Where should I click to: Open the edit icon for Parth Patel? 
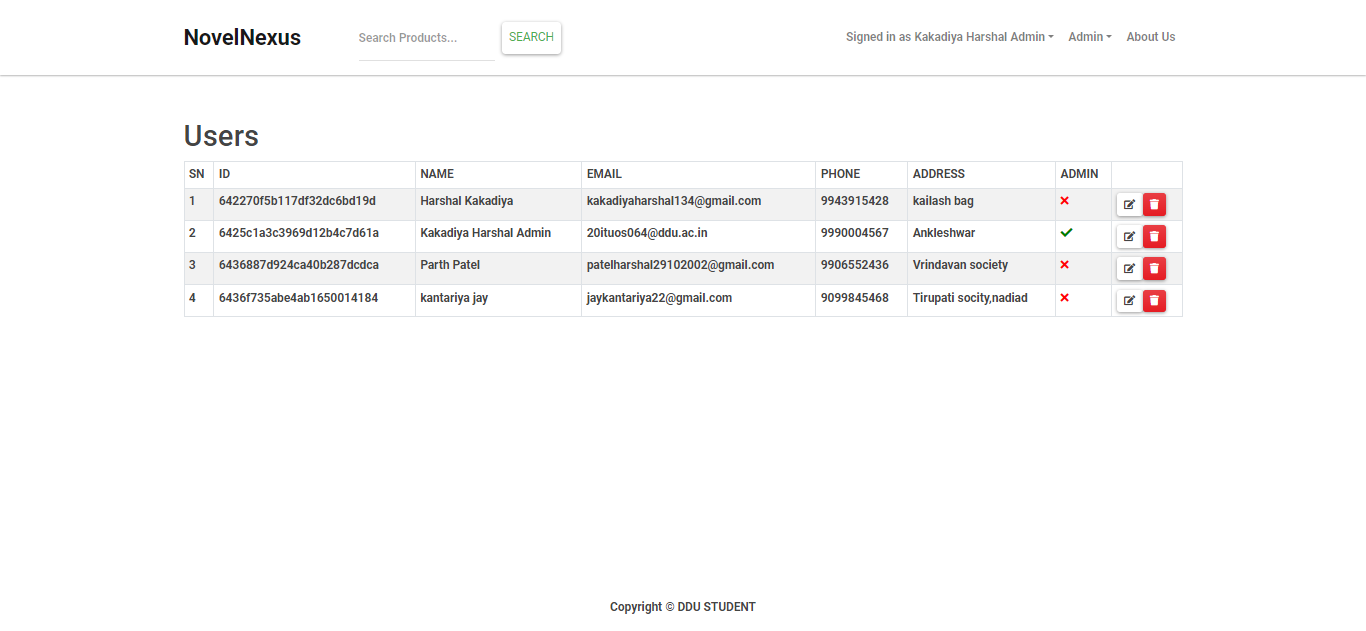click(x=1129, y=268)
